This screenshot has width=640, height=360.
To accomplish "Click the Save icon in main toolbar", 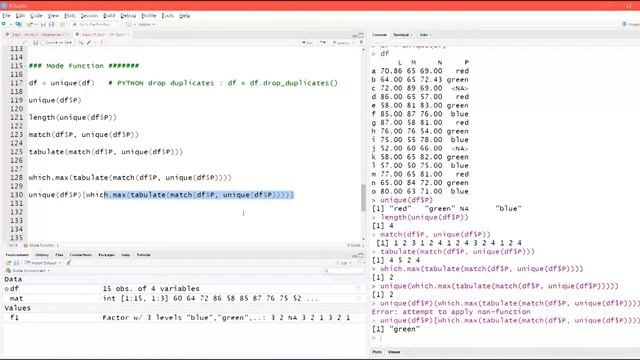I will point(43,24).
